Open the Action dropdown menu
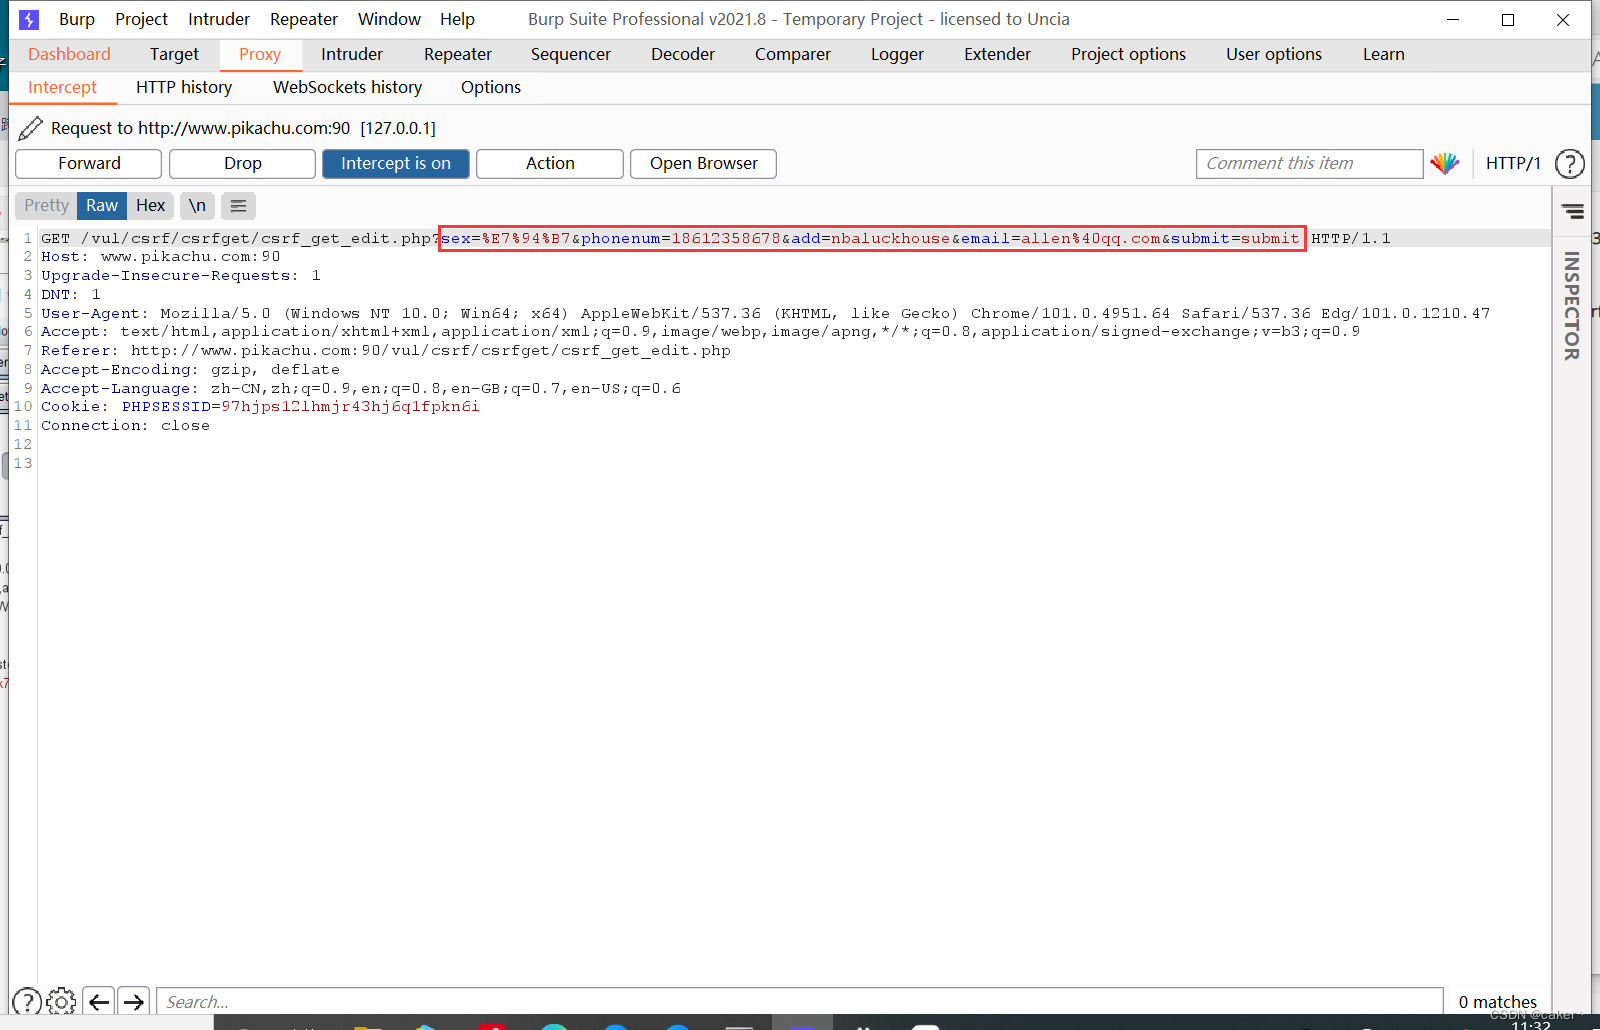The height and width of the screenshot is (1030, 1600). (550, 164)
